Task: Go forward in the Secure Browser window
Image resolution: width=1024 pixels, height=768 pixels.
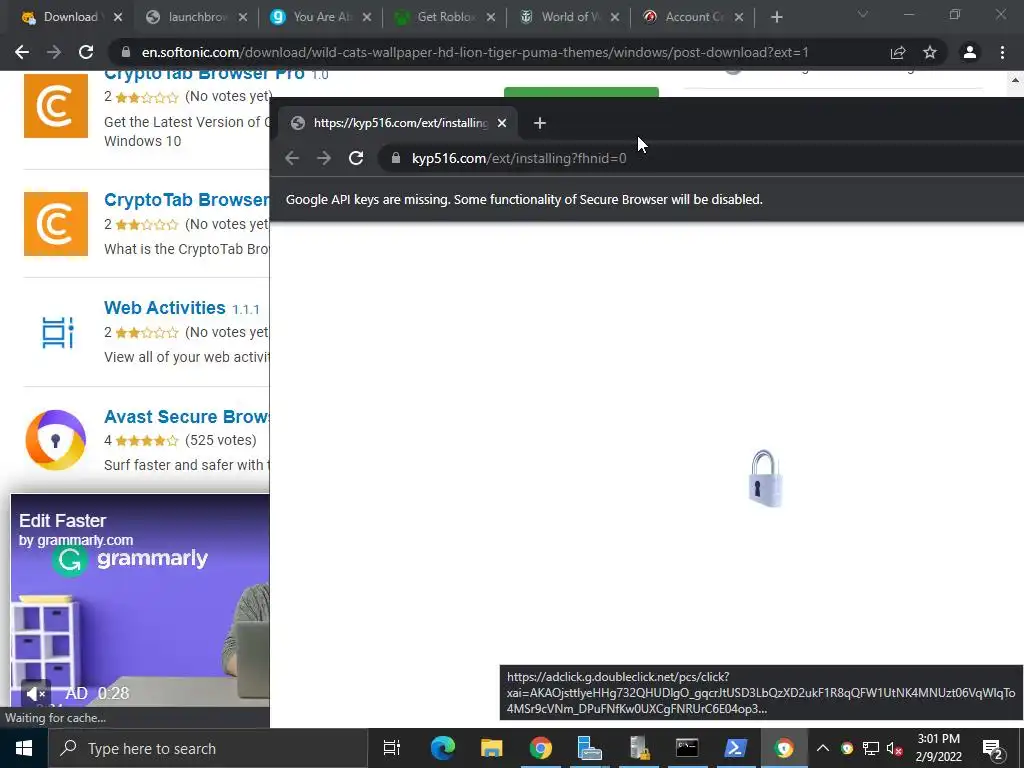Action: (x=324, y=158)
